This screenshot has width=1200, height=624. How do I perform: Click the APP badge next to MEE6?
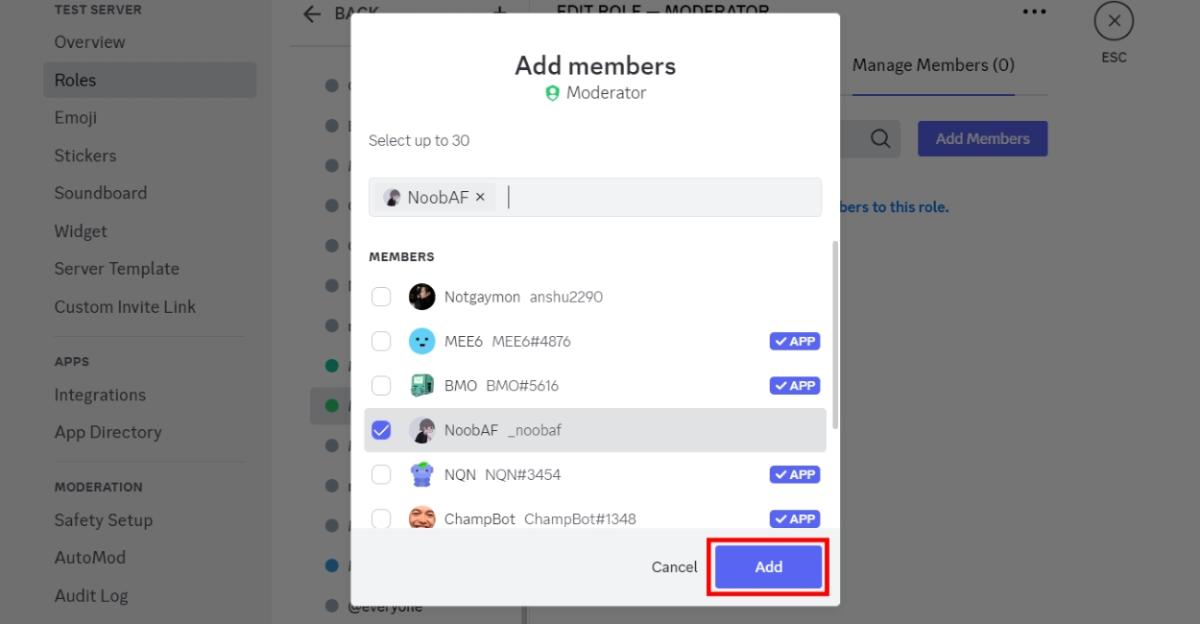click(x=794, y=341)
